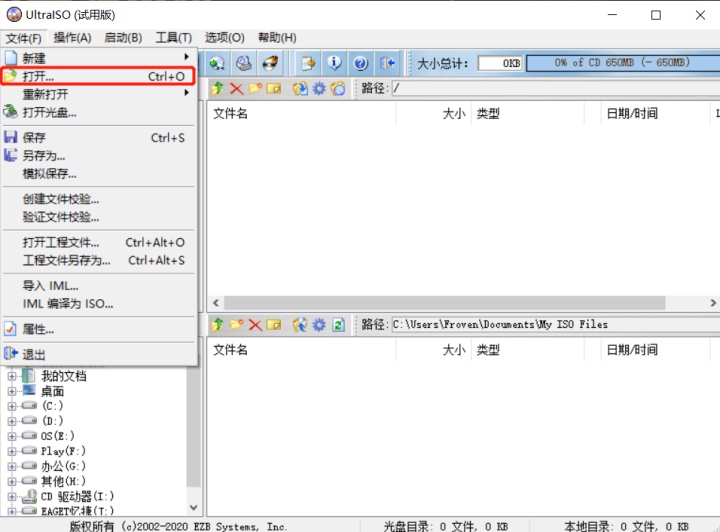
Task: Expand the CD 驱动器(I:) node
Action: (12, 497)
